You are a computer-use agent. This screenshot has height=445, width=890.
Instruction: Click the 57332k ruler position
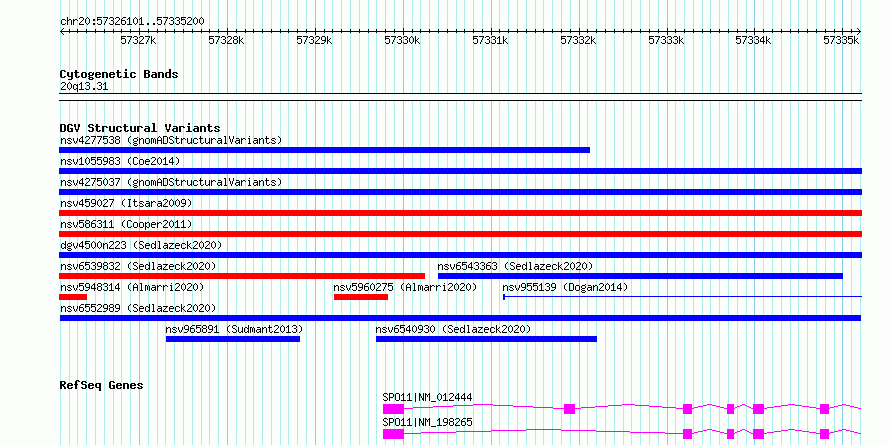(x=578, y=40)
